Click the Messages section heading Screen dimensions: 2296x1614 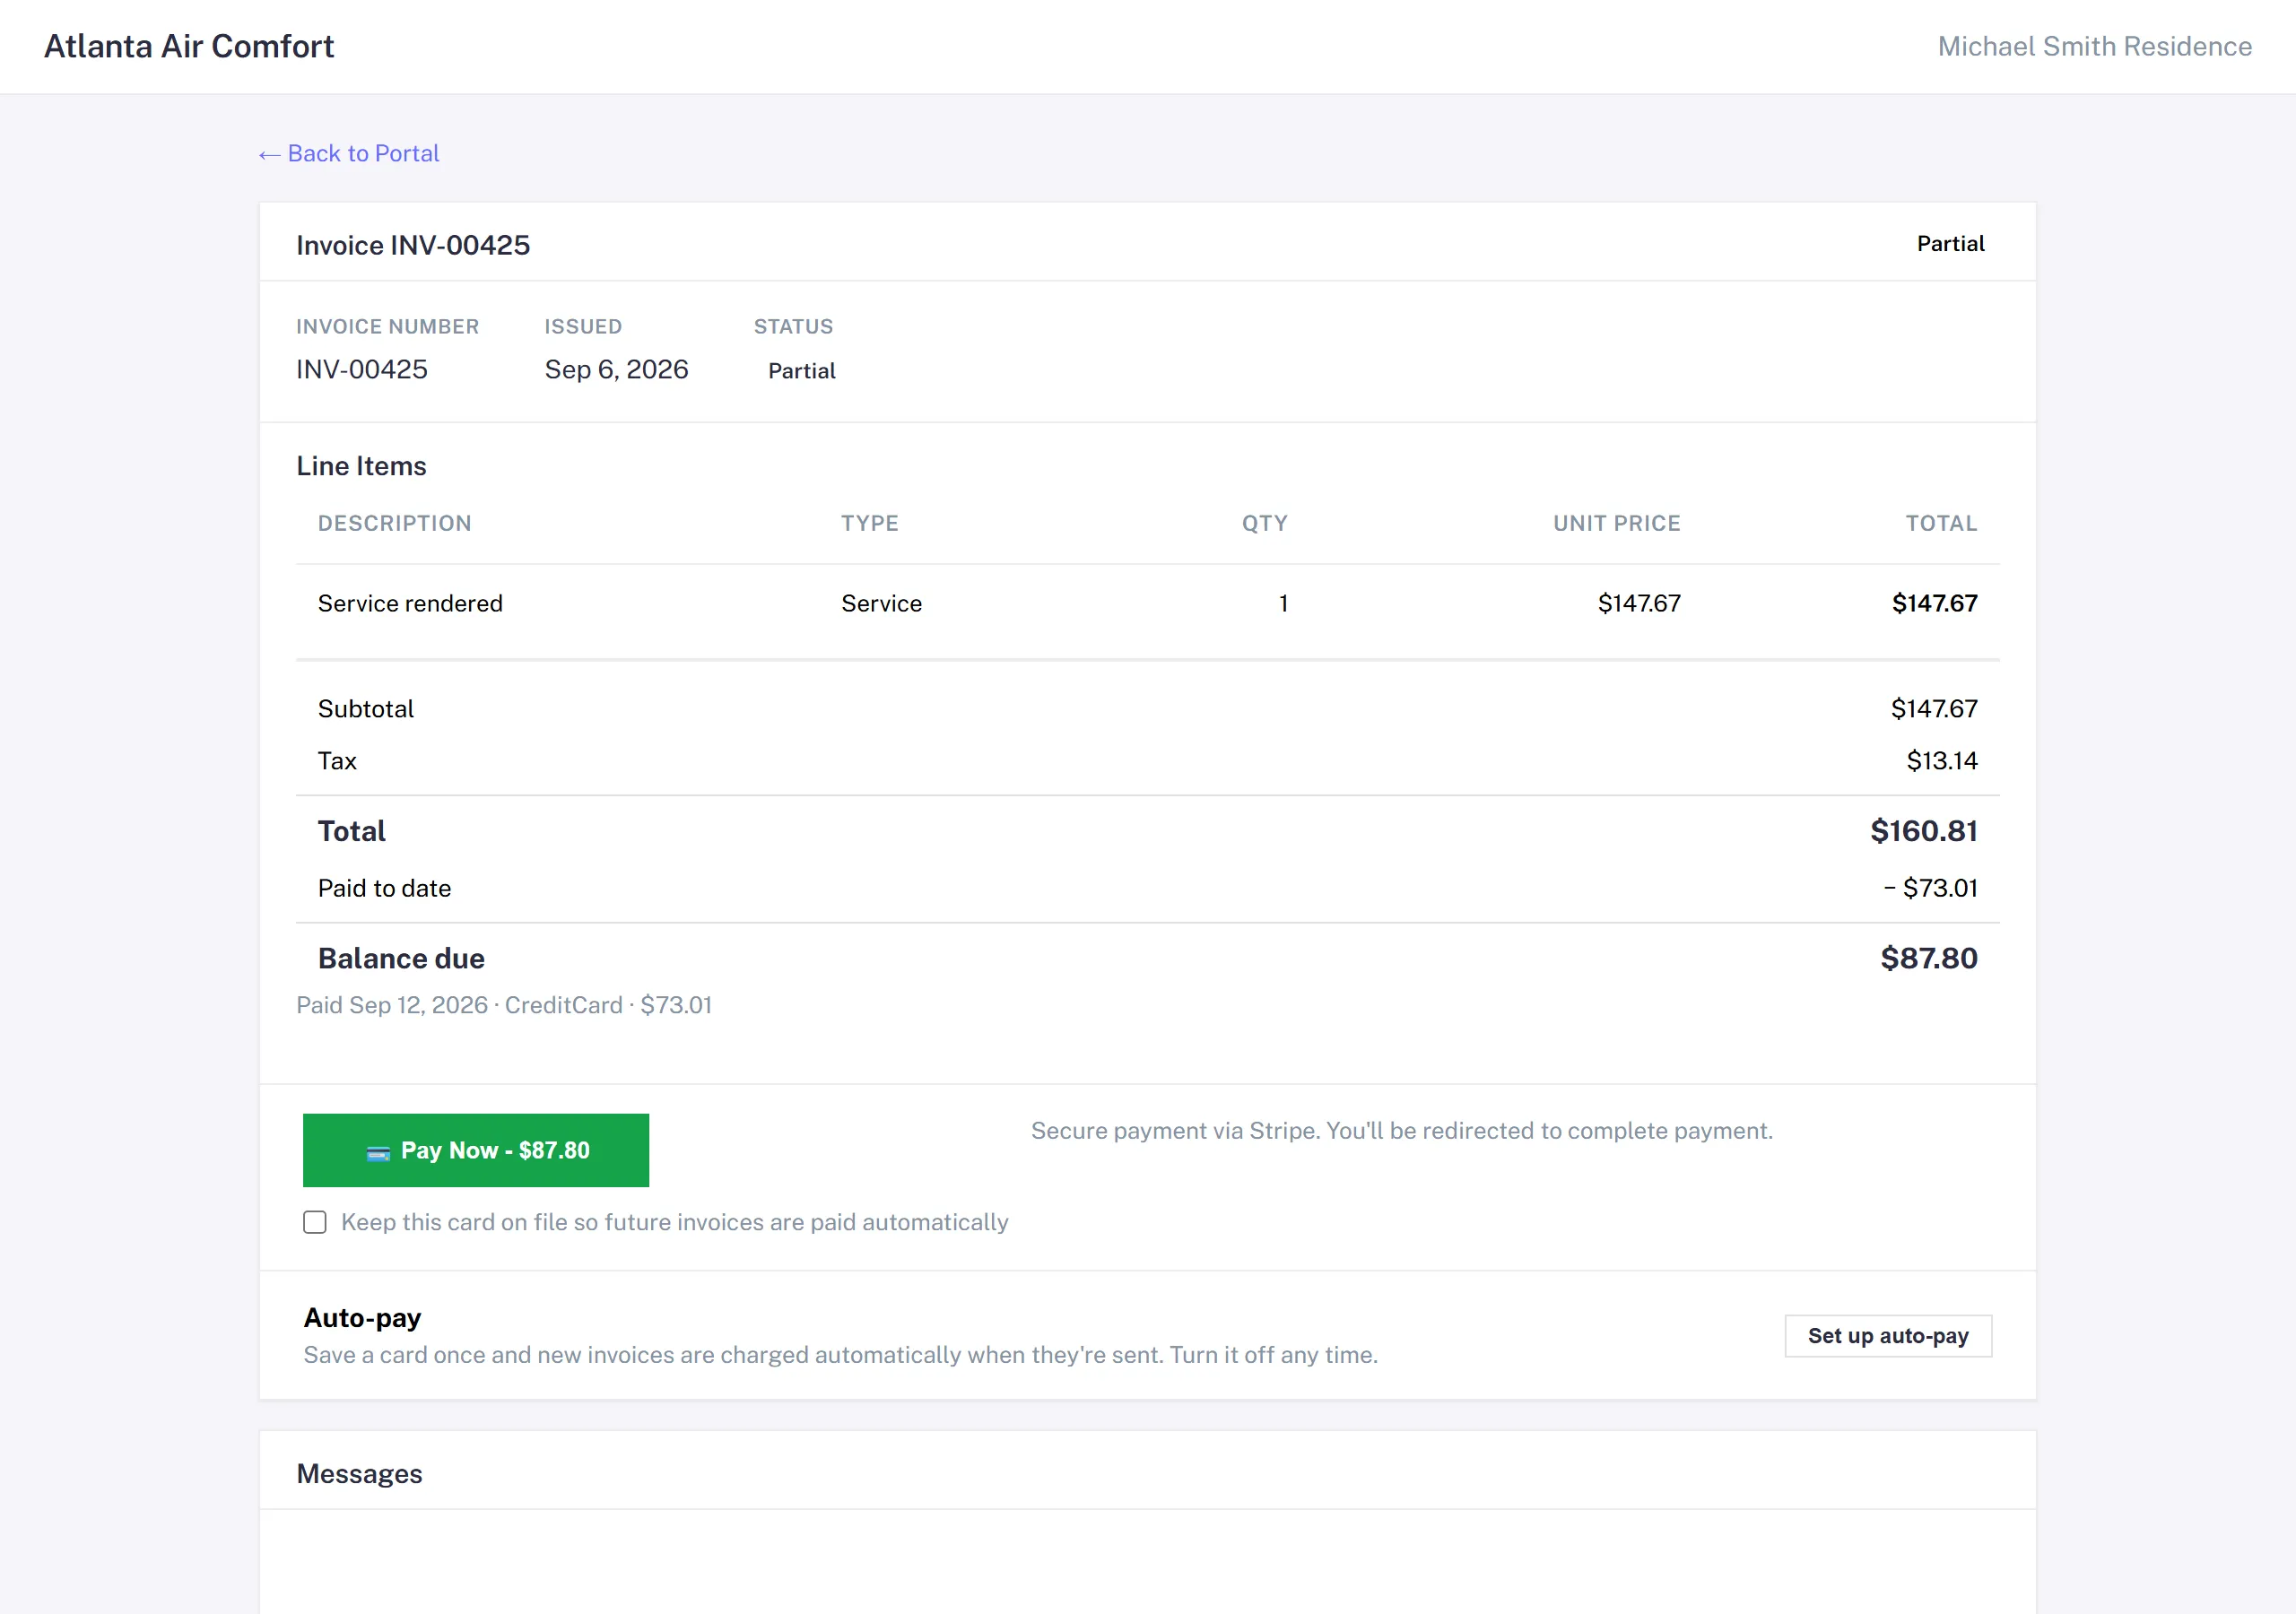click(x=359, y=1474)
